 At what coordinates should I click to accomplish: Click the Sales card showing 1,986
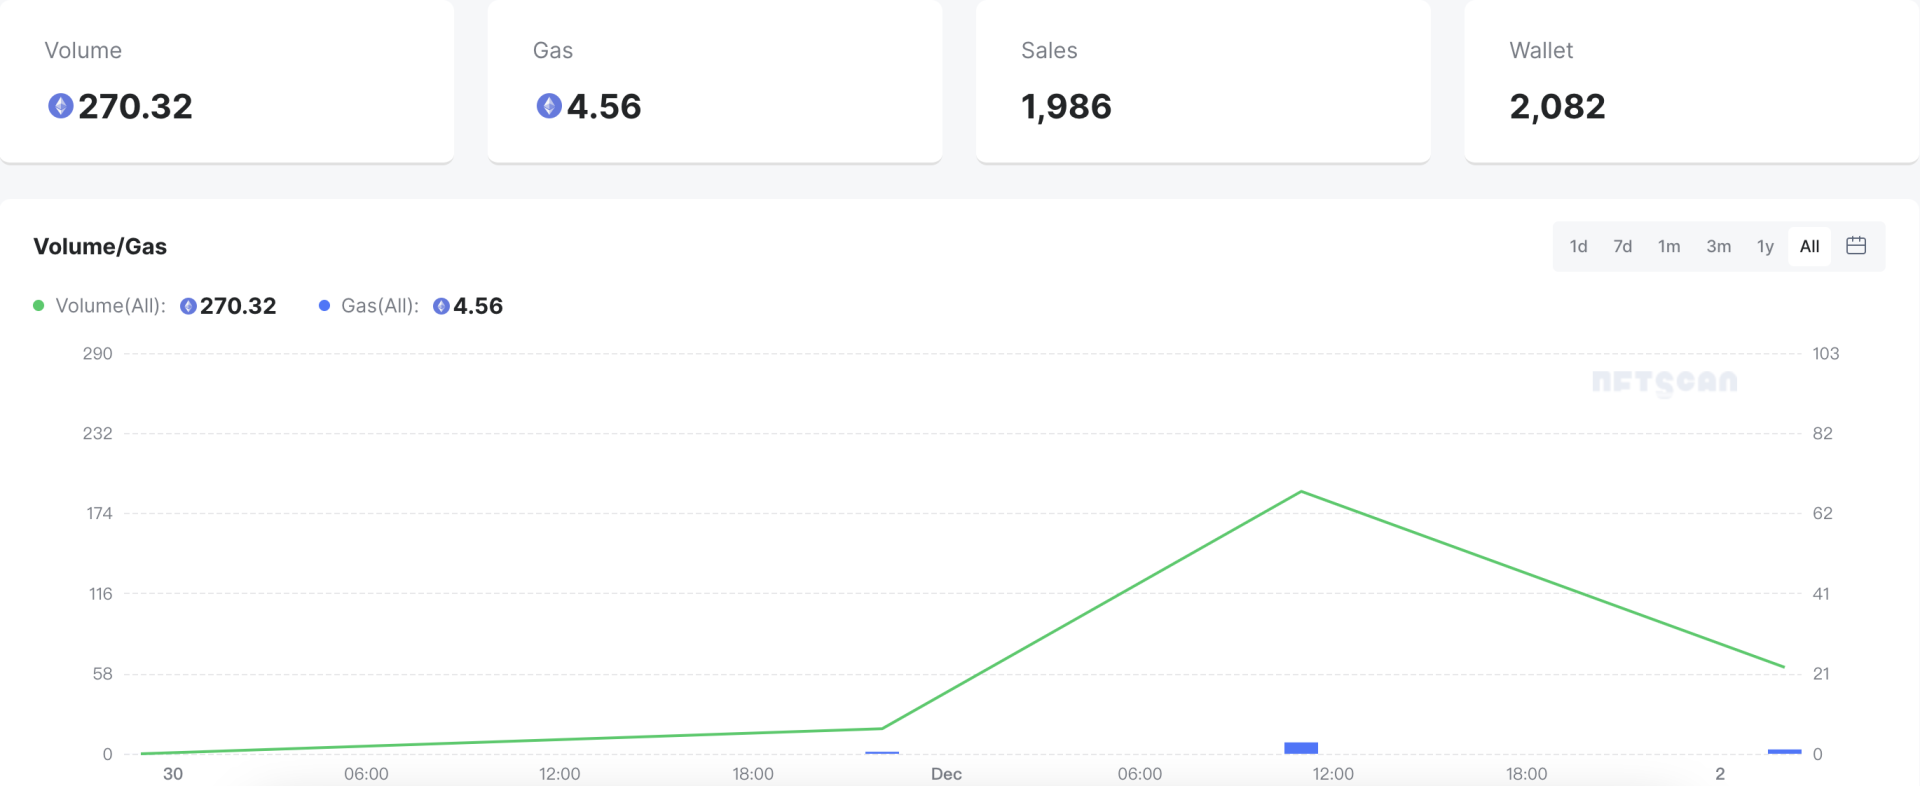[x=1202, y=82]
